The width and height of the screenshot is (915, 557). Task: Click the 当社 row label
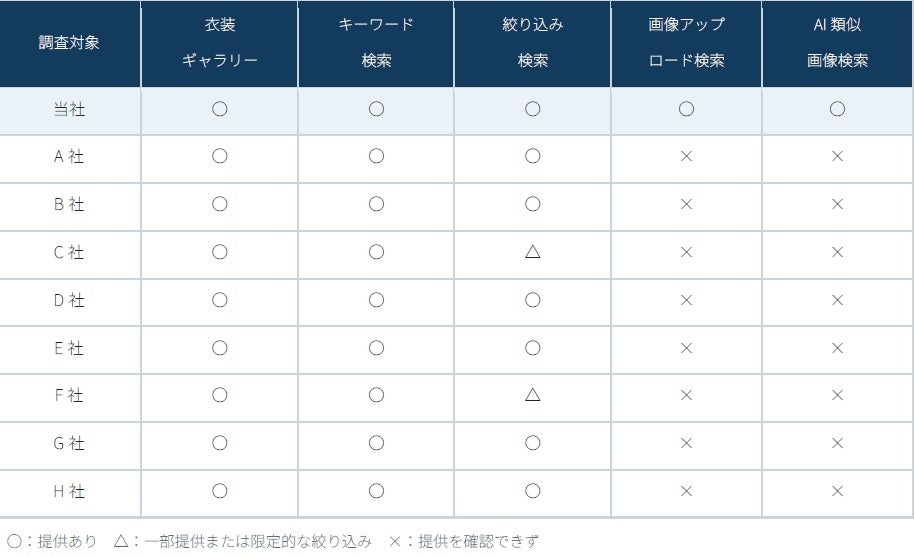tap(69, 109)
